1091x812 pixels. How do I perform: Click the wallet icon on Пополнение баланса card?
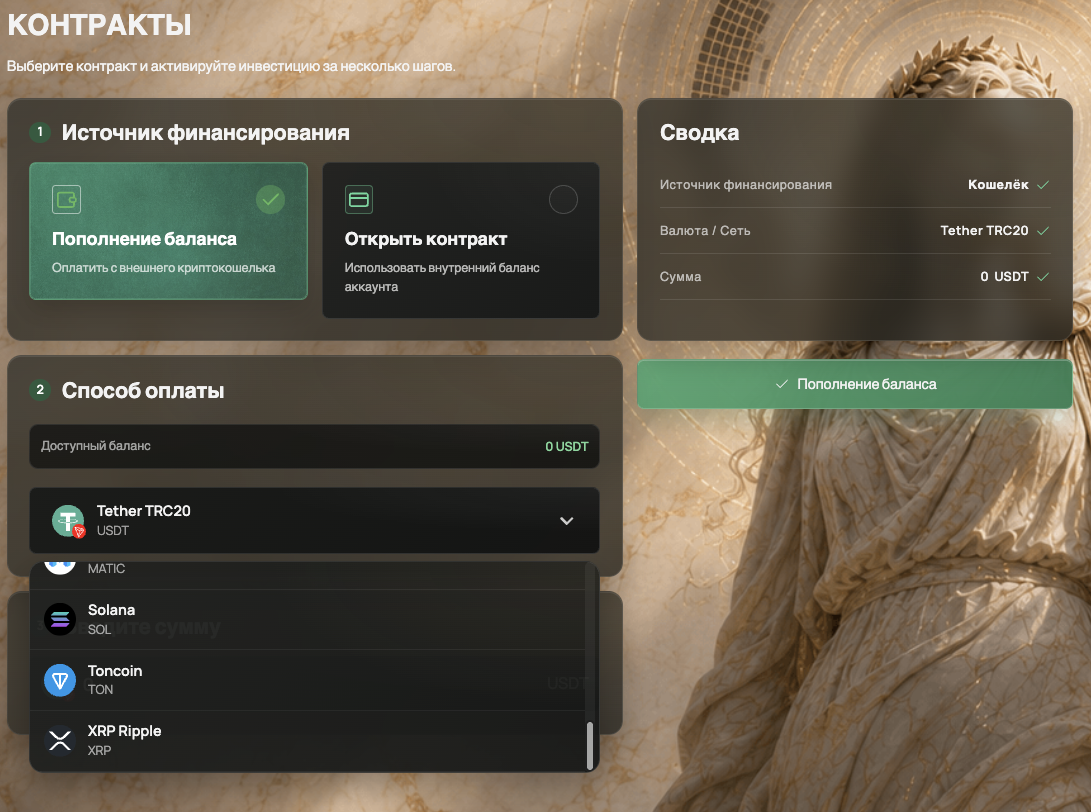[x=67, y=200]
